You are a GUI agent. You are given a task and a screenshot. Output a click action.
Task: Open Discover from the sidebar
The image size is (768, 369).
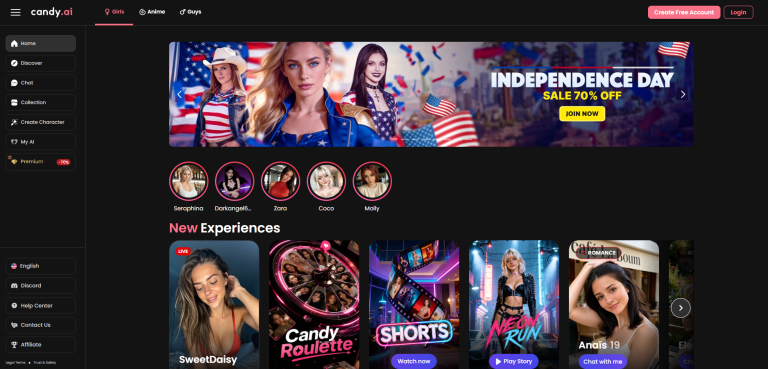[x=41, y=63]
